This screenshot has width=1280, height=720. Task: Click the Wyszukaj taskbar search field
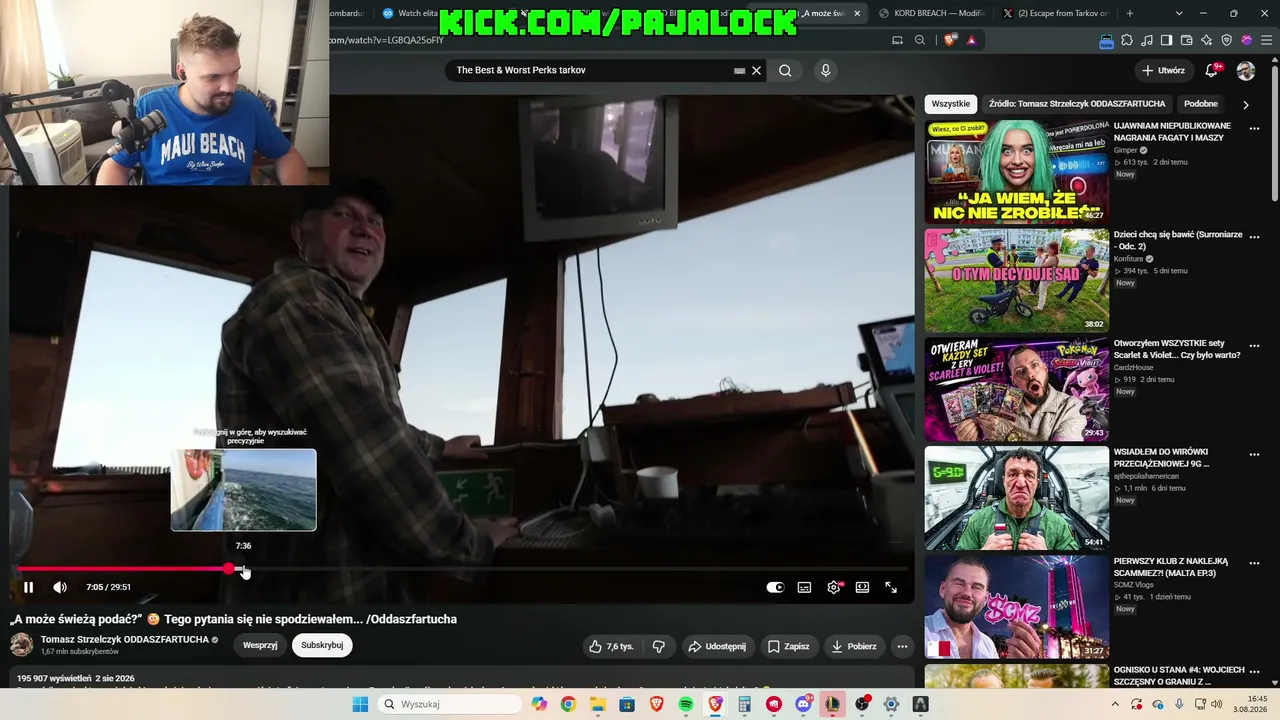450,704
